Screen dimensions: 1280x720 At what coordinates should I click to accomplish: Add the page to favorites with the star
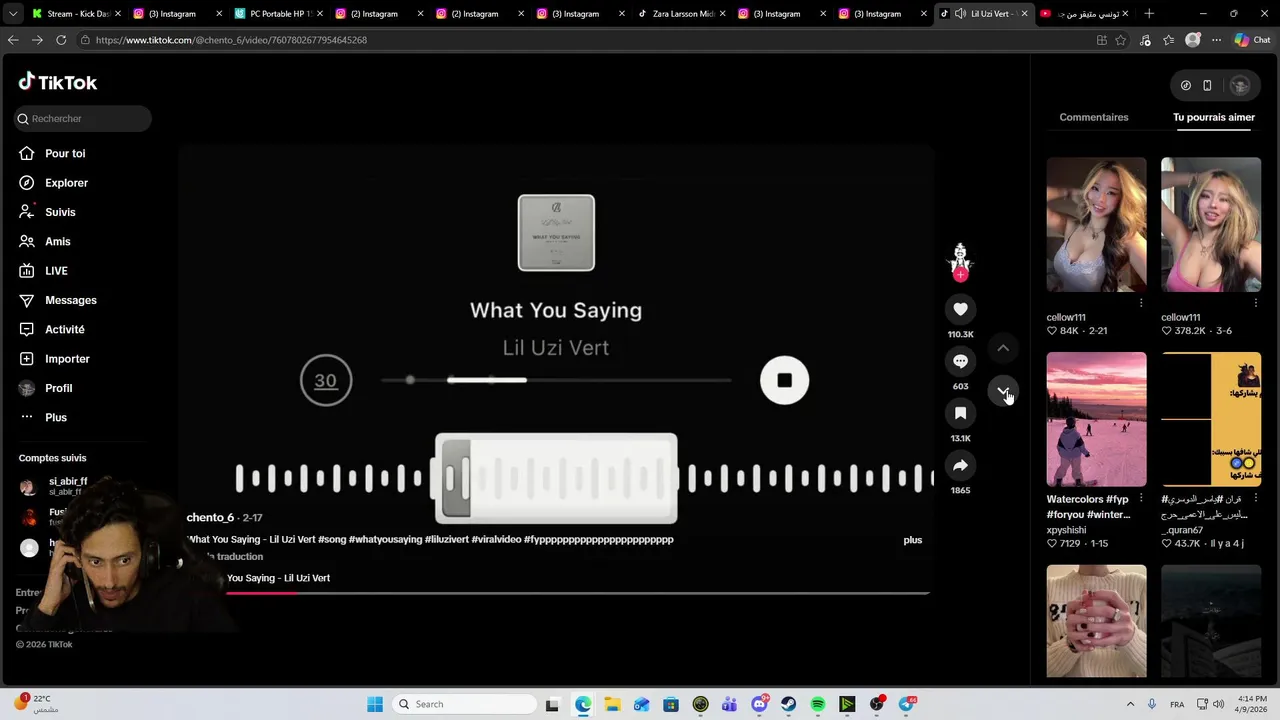pos(1120,40)
